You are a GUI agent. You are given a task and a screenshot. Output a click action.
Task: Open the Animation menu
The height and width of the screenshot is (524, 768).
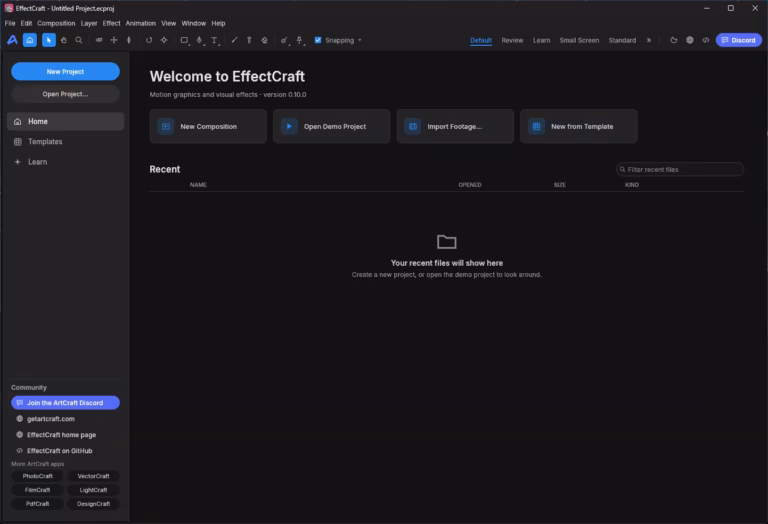point(141,23)
